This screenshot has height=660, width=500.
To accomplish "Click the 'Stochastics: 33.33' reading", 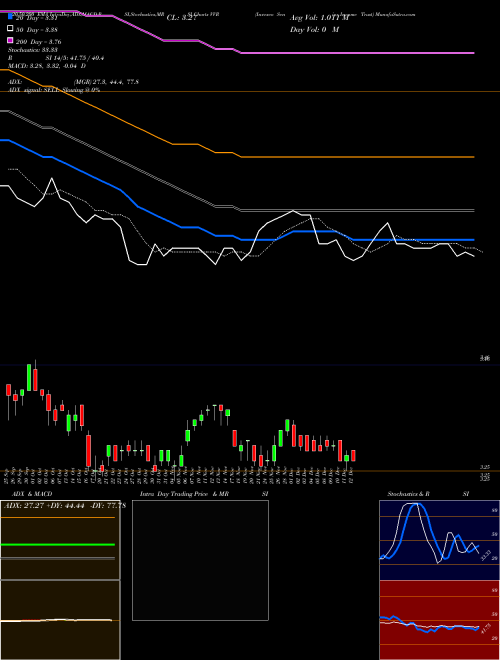I will (33, 50).
